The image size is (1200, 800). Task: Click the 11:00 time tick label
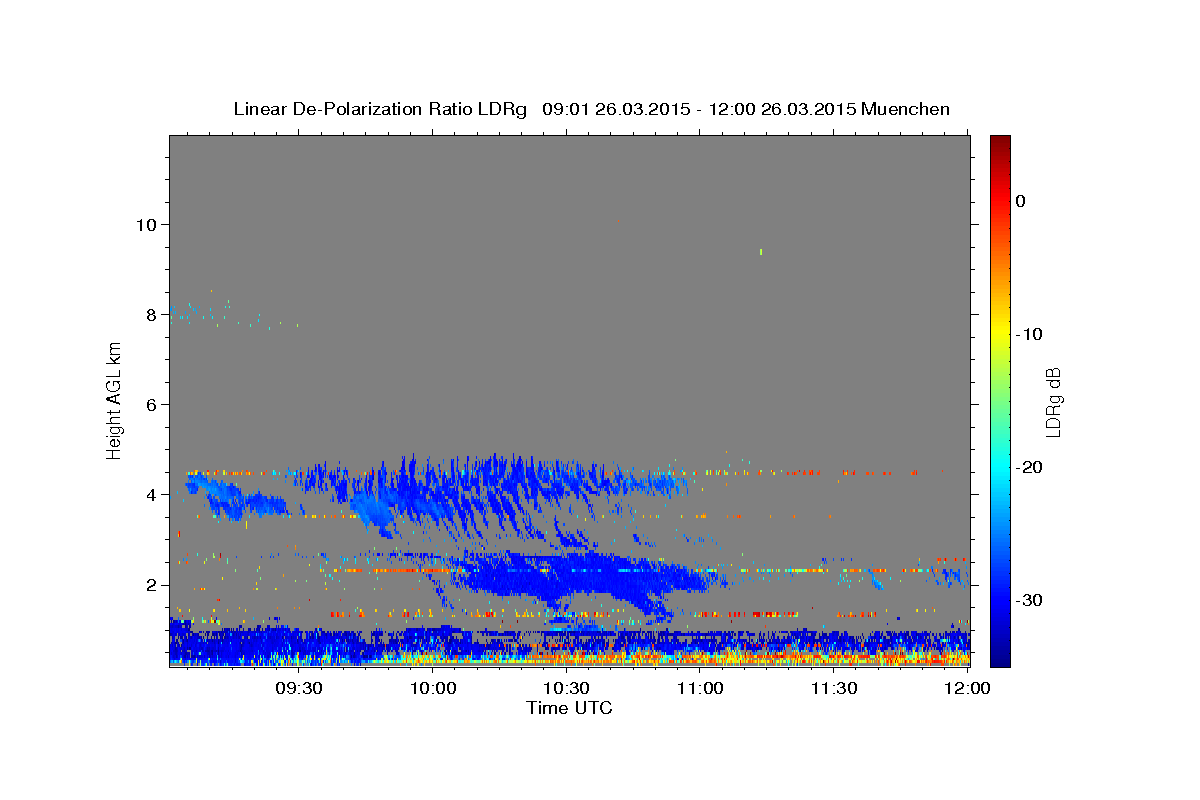click(700, 688)
